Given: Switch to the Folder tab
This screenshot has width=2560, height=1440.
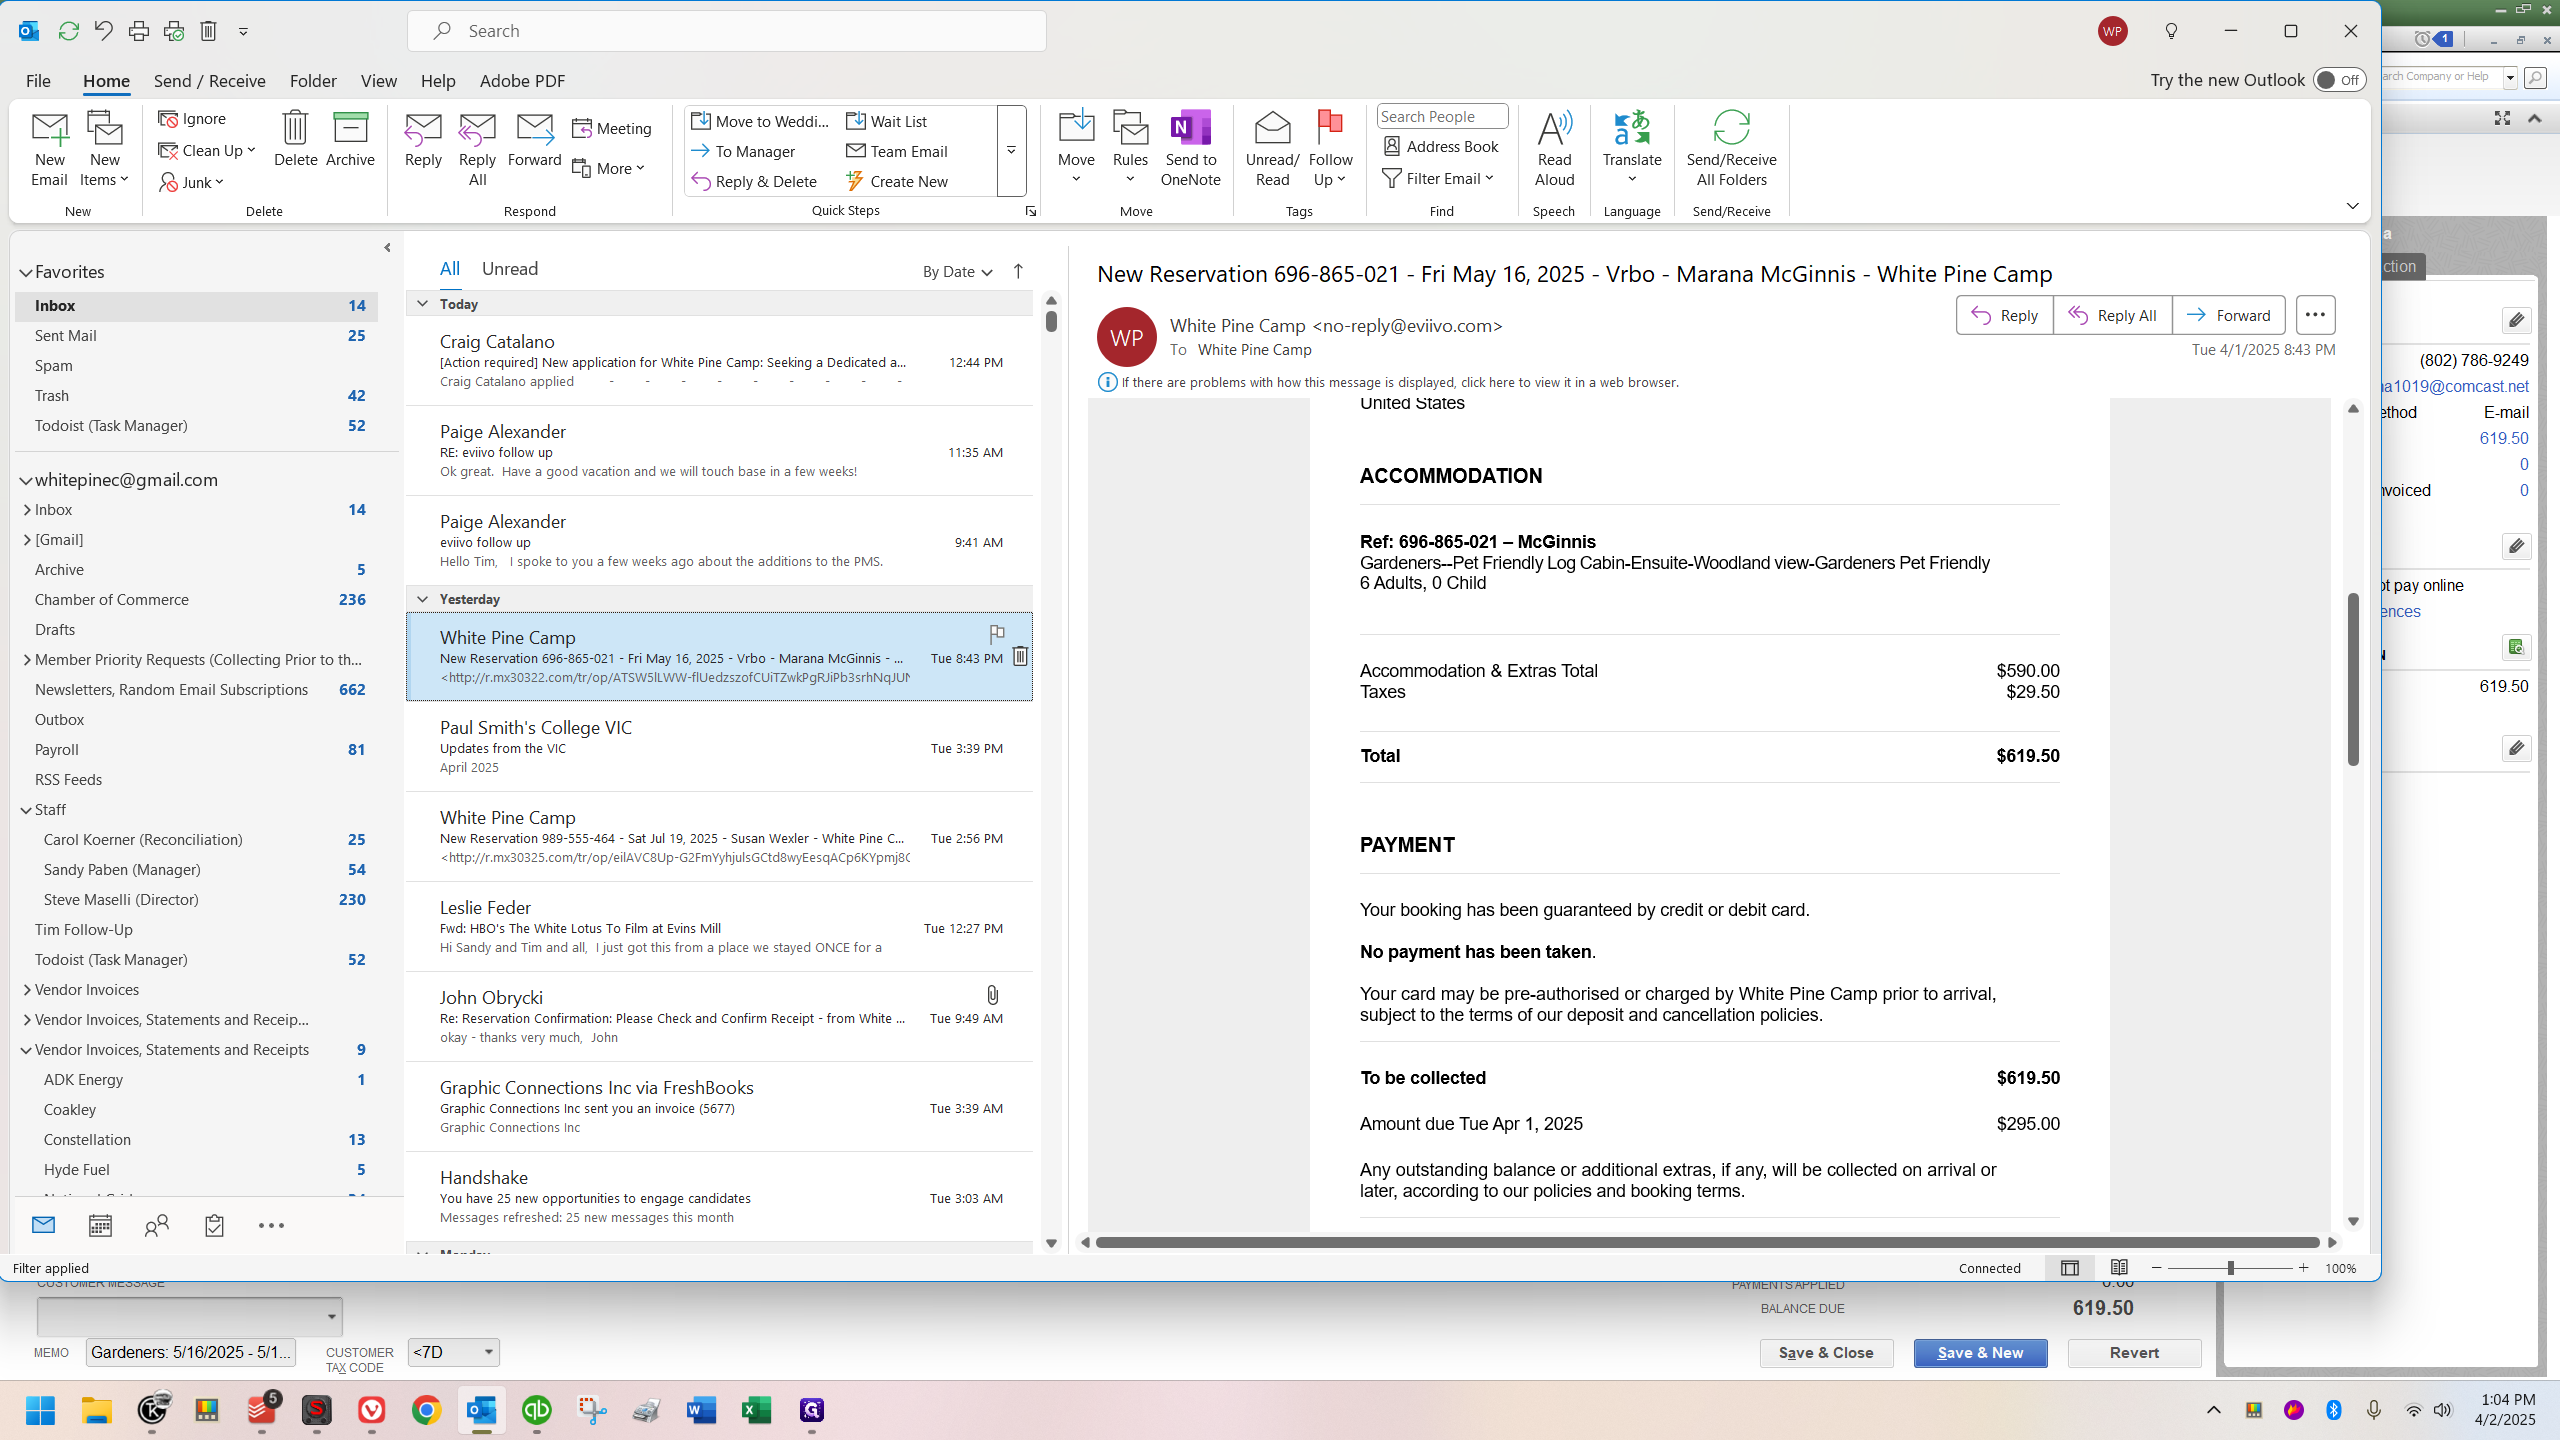Looking at the screenshot, I should click(313, 81).
